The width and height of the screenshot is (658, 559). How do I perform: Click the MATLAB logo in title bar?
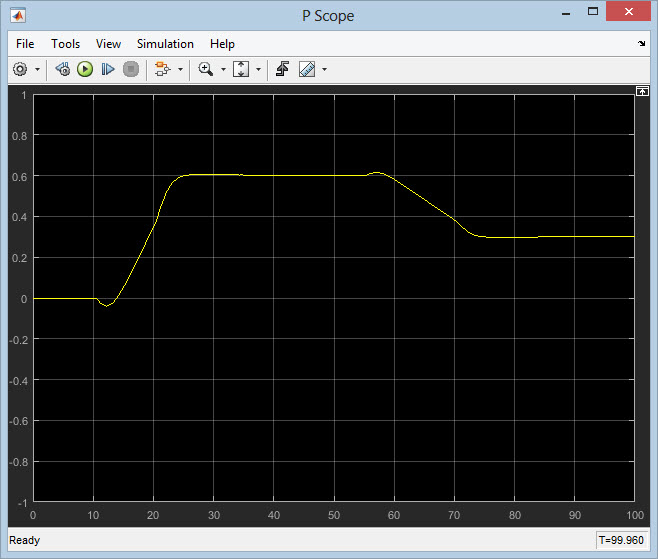click(x=18, y=16)
